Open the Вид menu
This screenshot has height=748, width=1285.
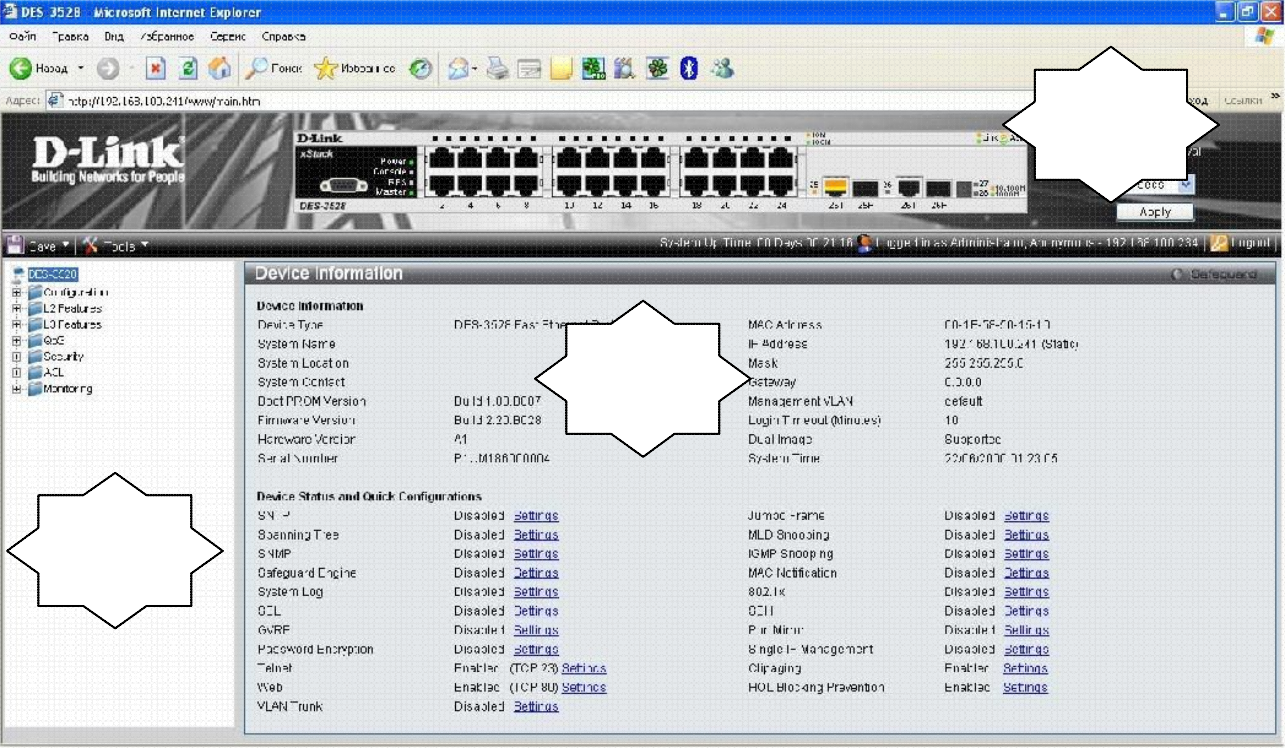[x=114, y=36]
